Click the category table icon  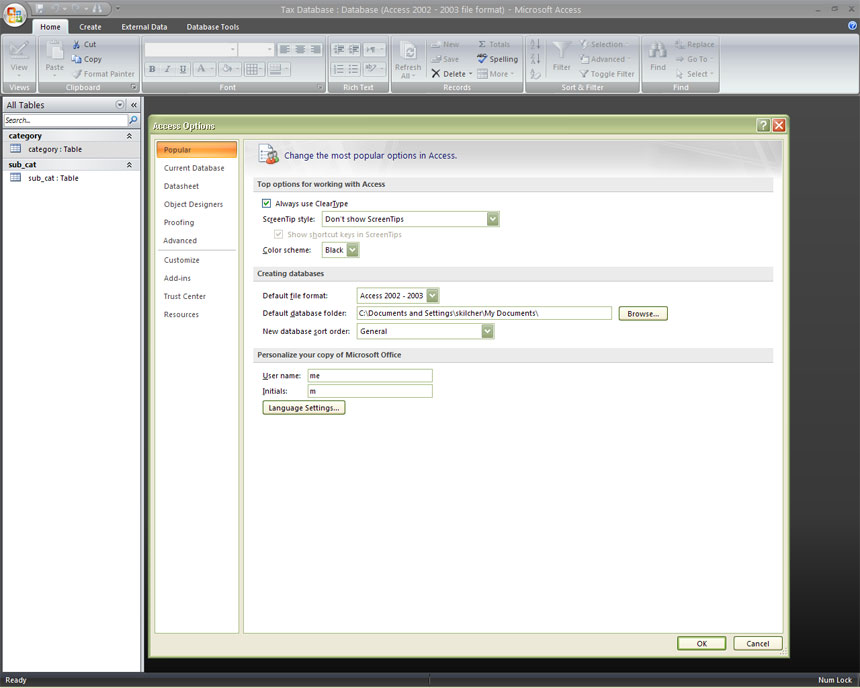(x=16, y=149)
